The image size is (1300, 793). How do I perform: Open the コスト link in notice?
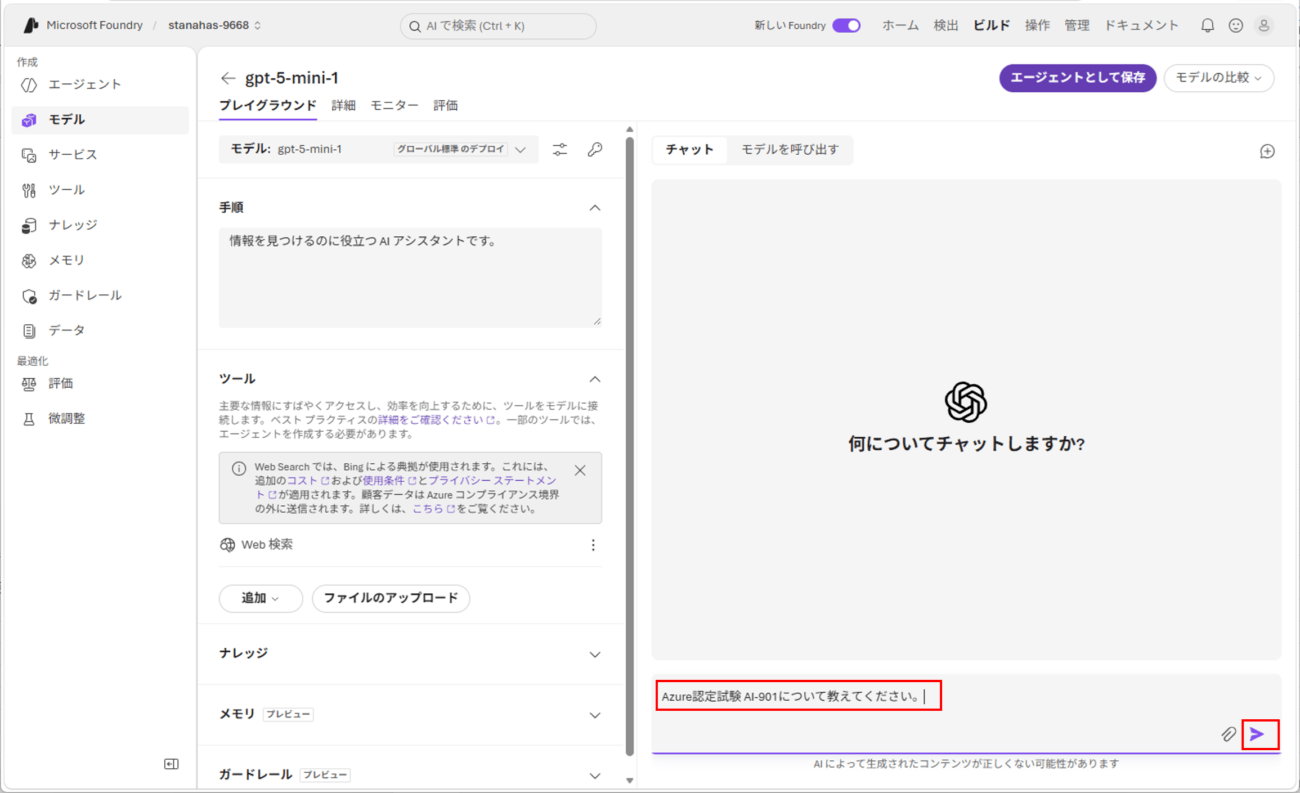point(308,481)
